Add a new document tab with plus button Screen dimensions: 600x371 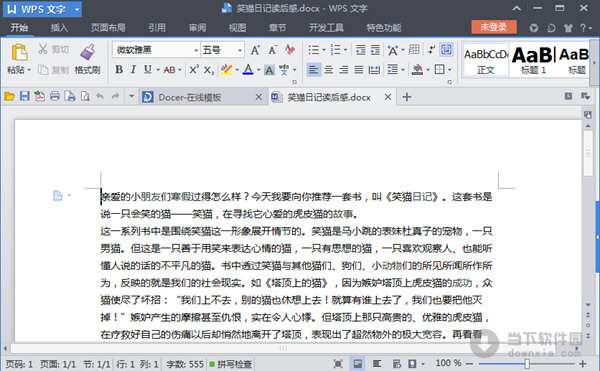click(407, 97)
